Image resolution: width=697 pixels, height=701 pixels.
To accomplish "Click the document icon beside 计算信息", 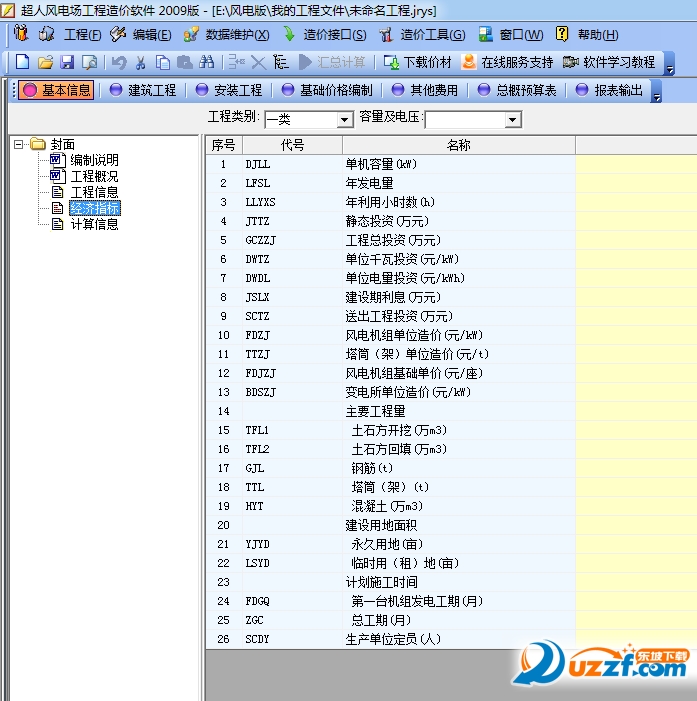I will pyautogui.click(x=57, y=224).
